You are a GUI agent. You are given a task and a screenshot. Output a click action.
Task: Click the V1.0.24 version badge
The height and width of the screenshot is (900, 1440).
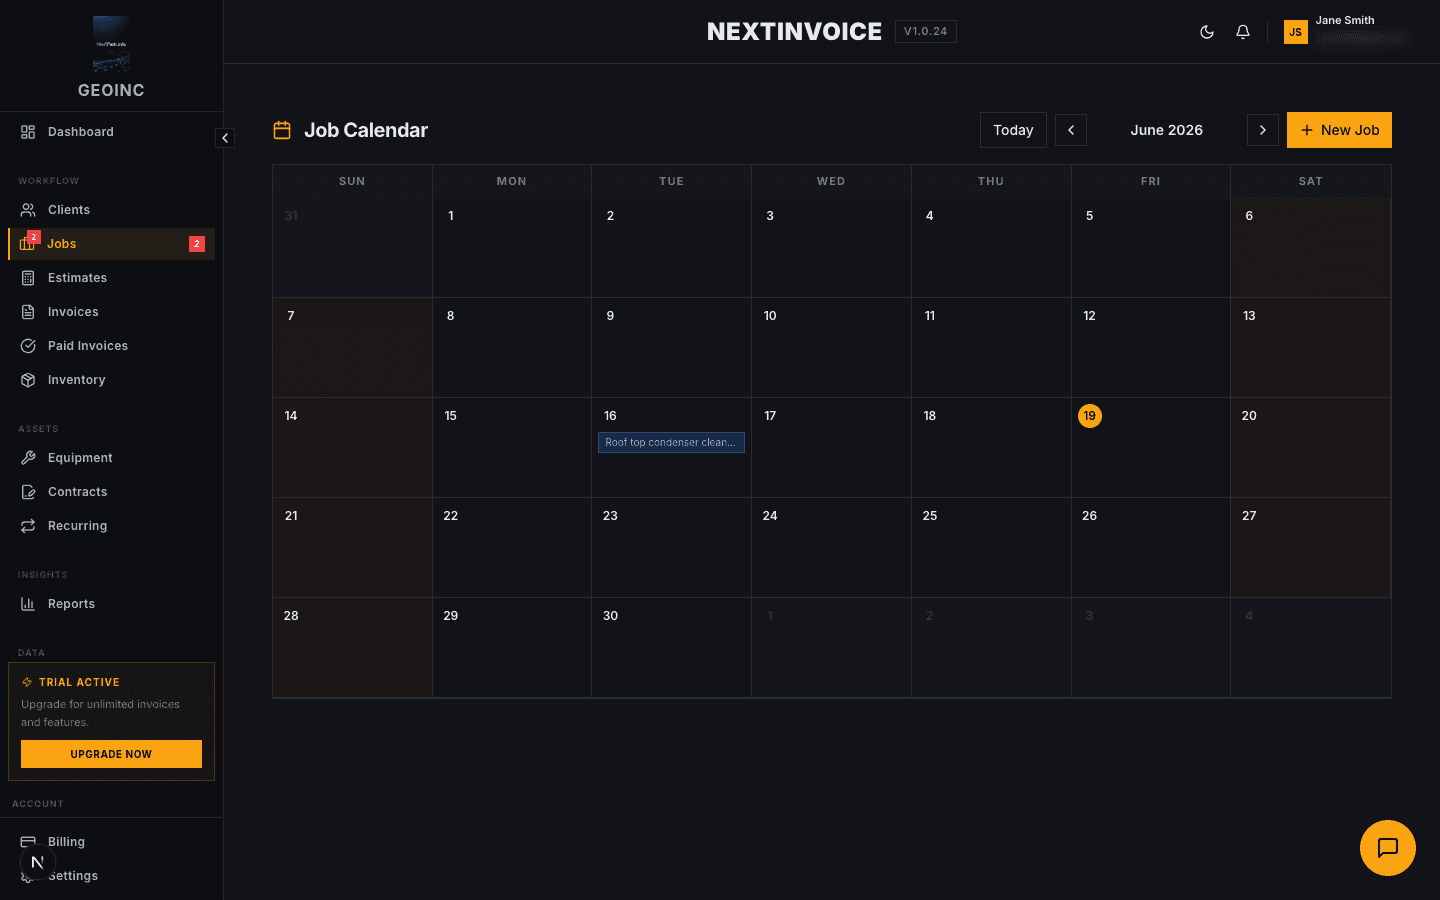pos(925,32)
